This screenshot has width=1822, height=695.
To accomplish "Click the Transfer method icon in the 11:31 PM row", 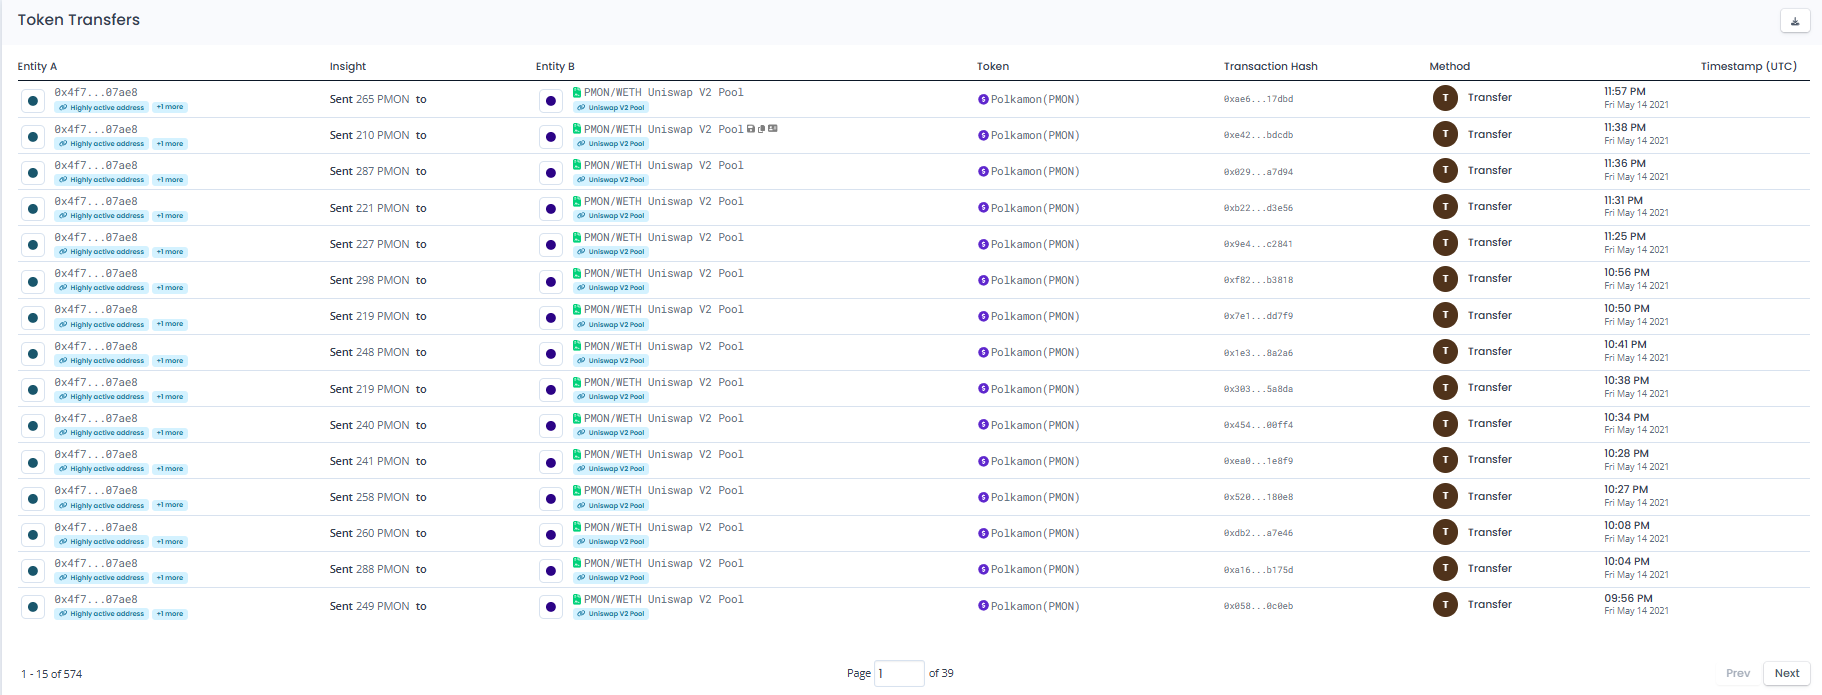I will (1445, 206).
